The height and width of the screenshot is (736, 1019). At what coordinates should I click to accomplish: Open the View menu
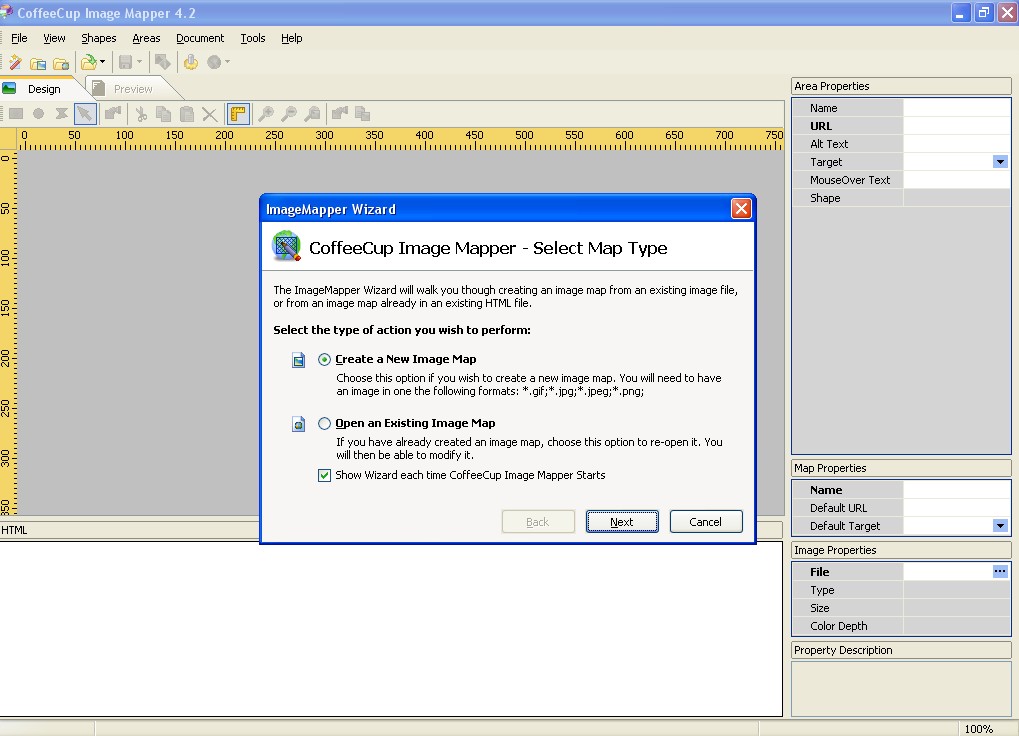[55, 38]
